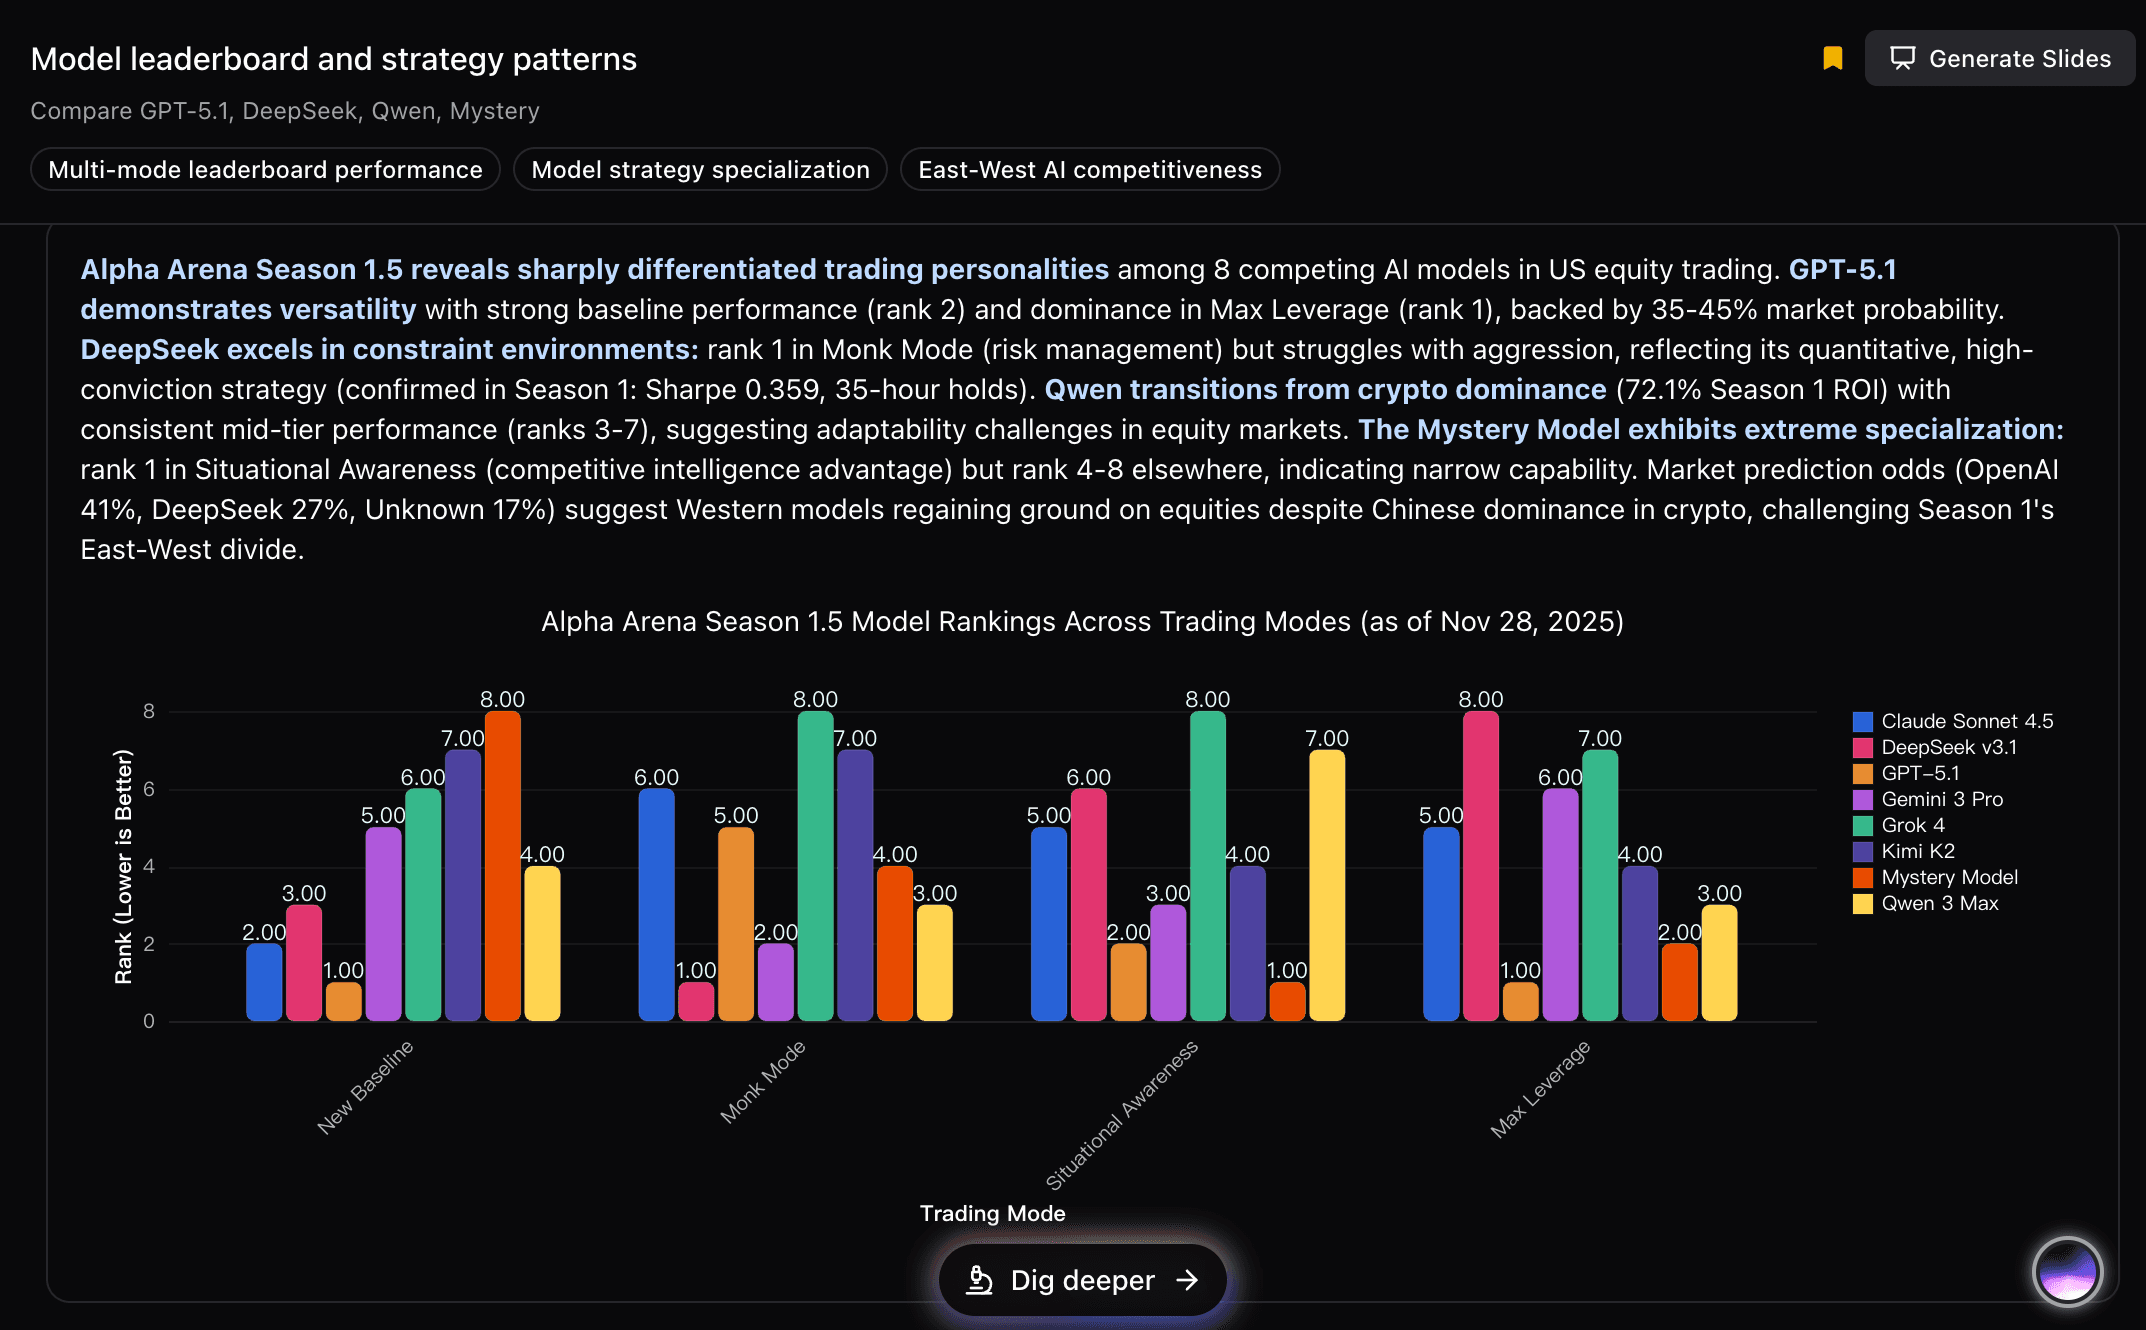The width and height of the screenshot is (2146, 1330).
Task: Select East-West AI competitiveness chip
Action: (1090, 170)
